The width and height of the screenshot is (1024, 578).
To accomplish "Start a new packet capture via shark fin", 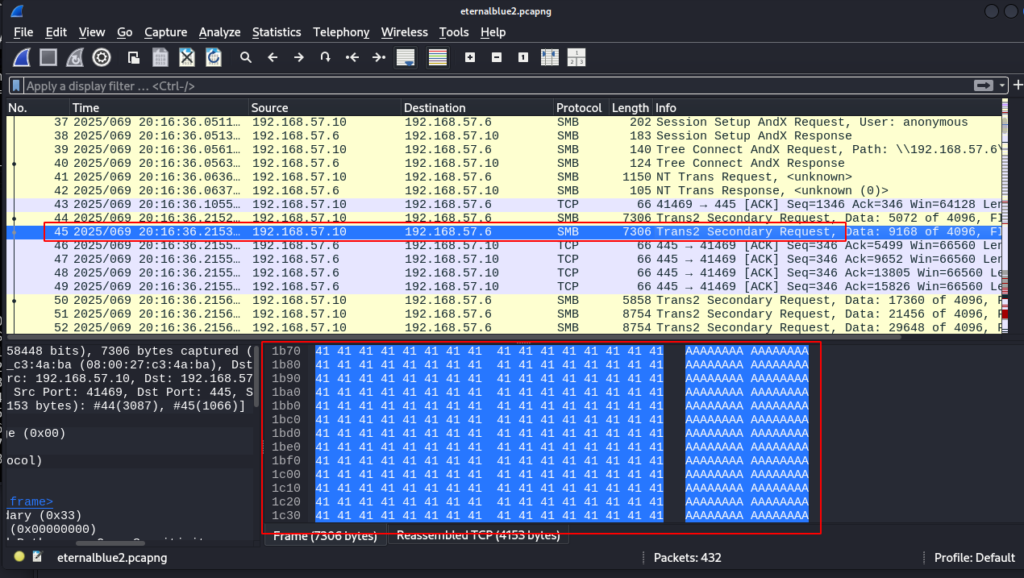I will [22, 57].
